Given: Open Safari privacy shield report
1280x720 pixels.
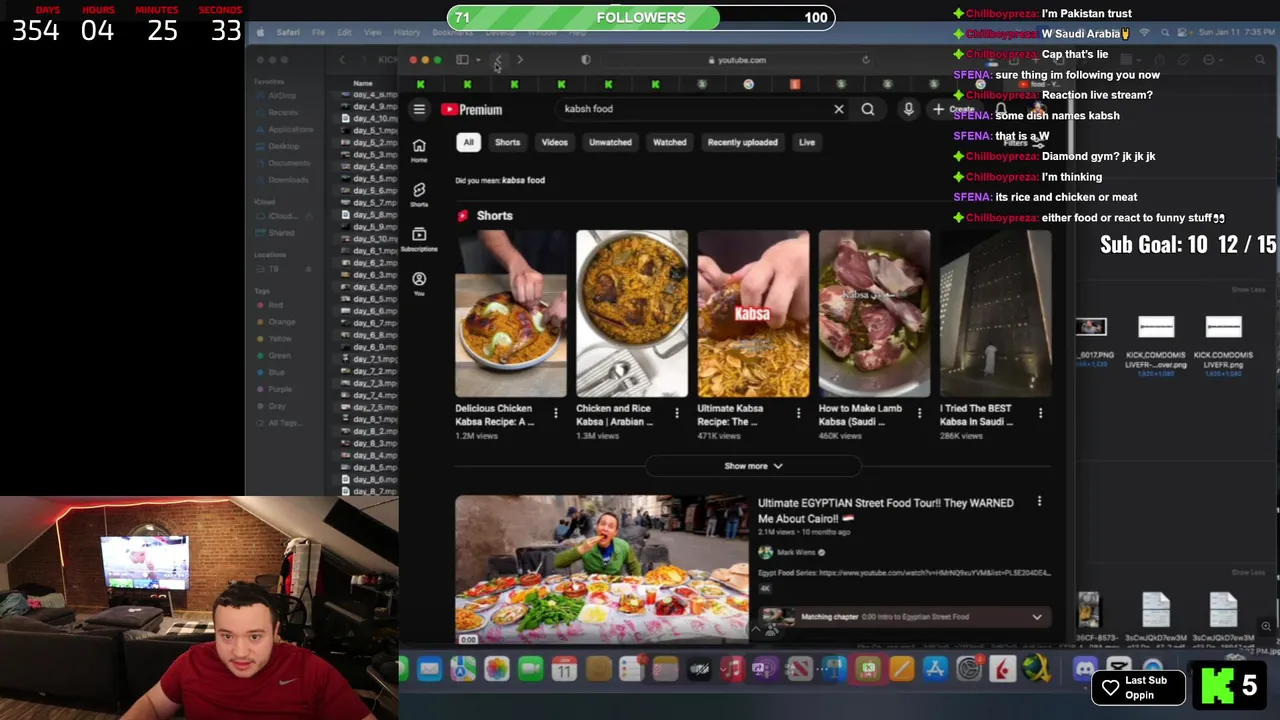Looking at the screenshot, I should click(x=586, y=60).
